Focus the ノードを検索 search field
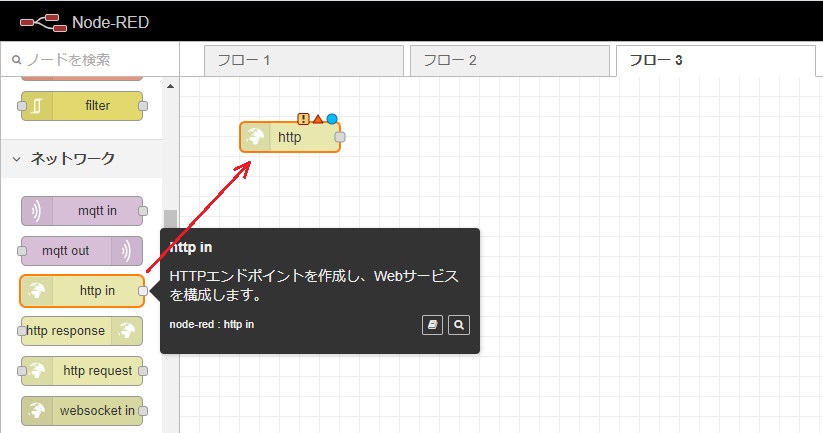 pyautogui.click(x=90, y=59)
